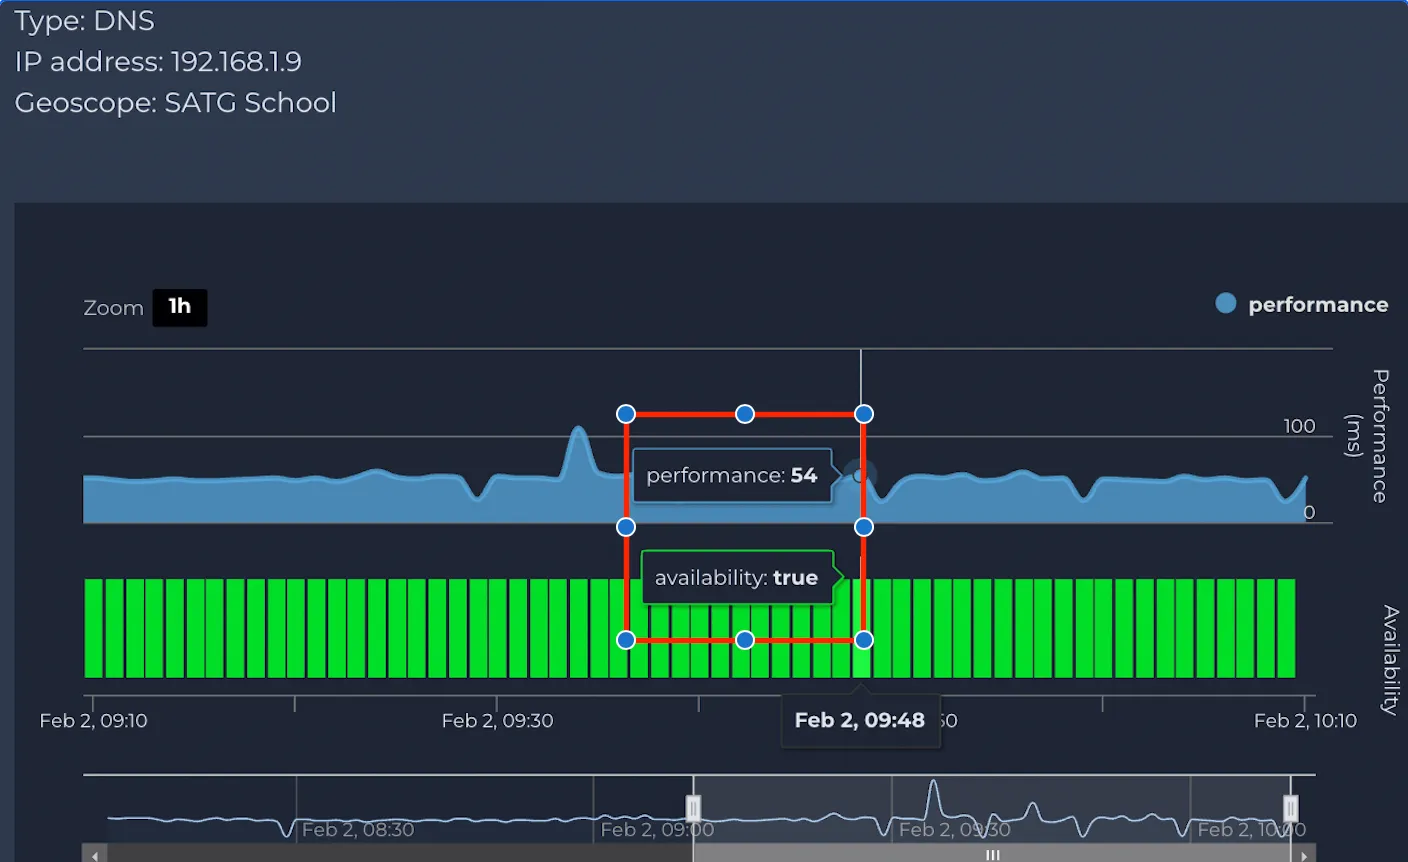Image resolution: width=1408 pixels, height=862 pixels.
Task: Select the 1h zoom button
Action: (180, 307)
